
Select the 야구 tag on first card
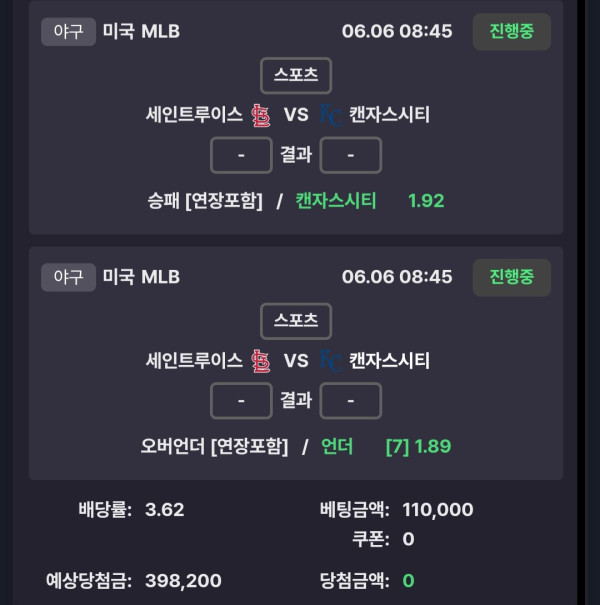coord(68,31)
